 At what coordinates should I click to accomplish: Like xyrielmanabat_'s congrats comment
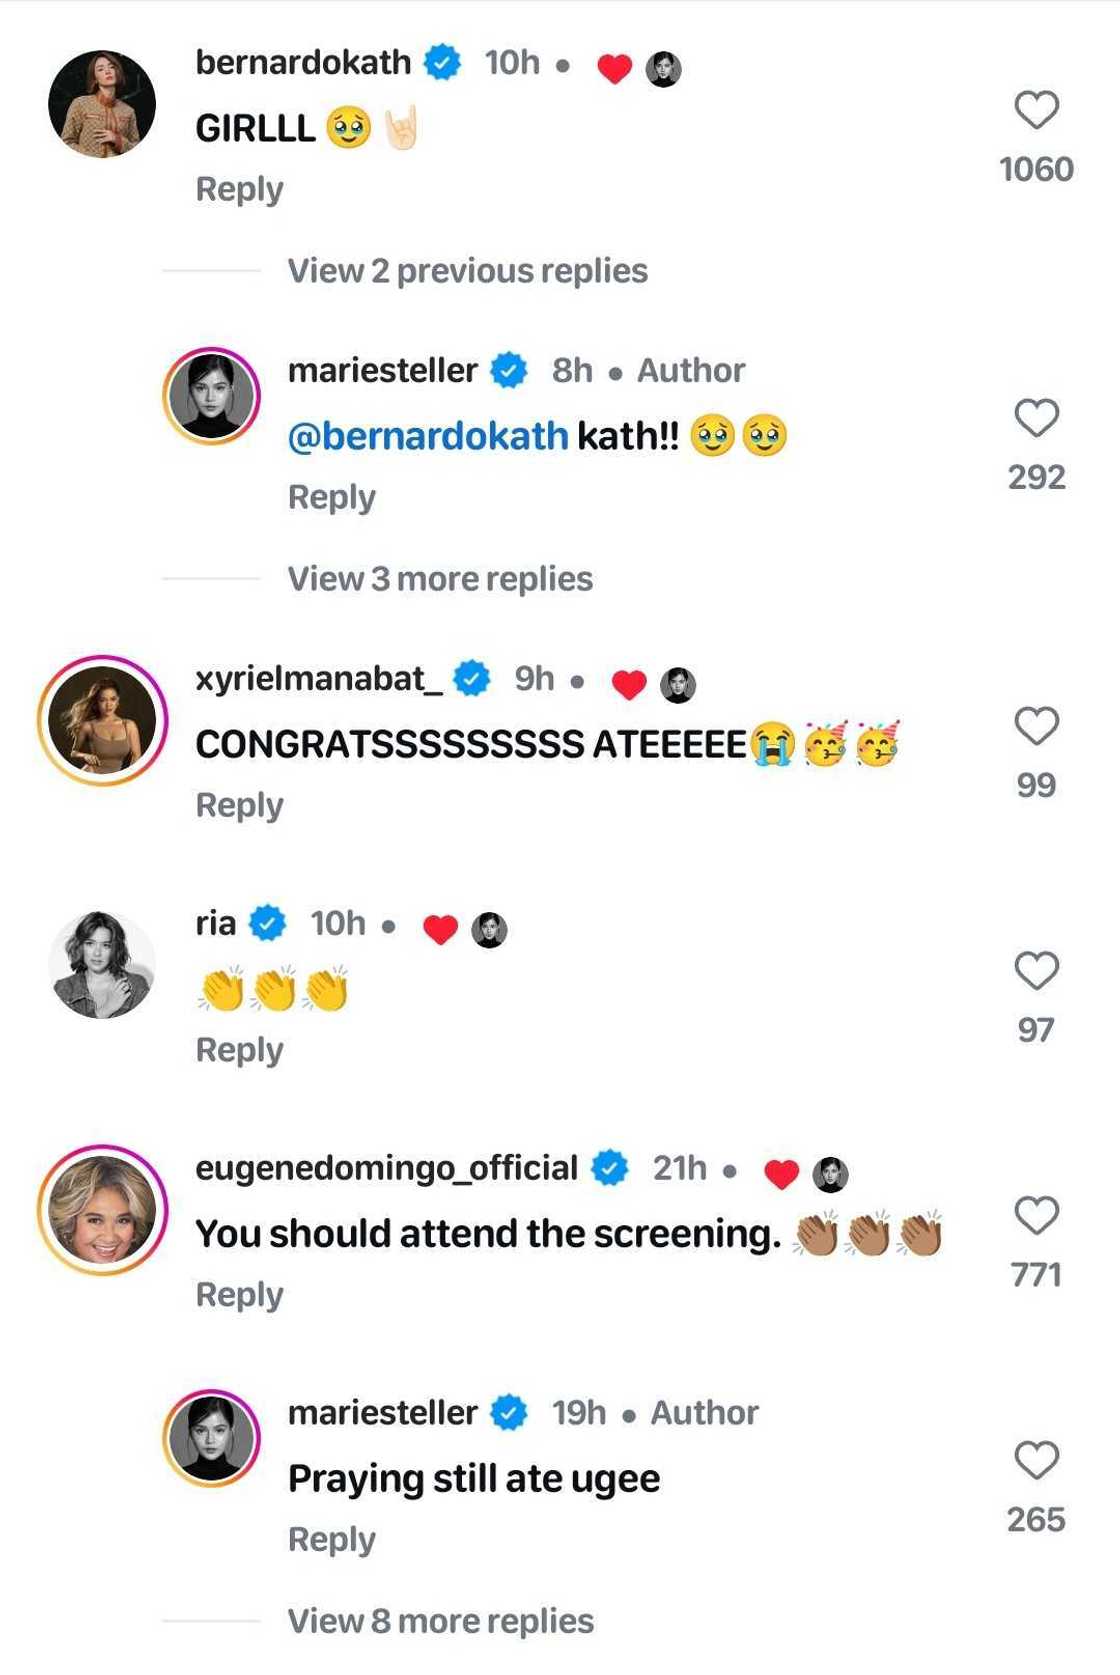[1036, 726]
